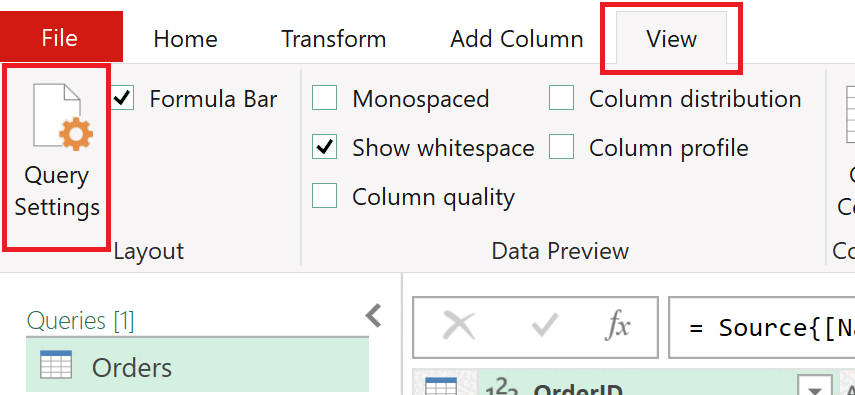Enable the Column profile checkbox
The image size is (855, 395).
(x=562, y=147)
